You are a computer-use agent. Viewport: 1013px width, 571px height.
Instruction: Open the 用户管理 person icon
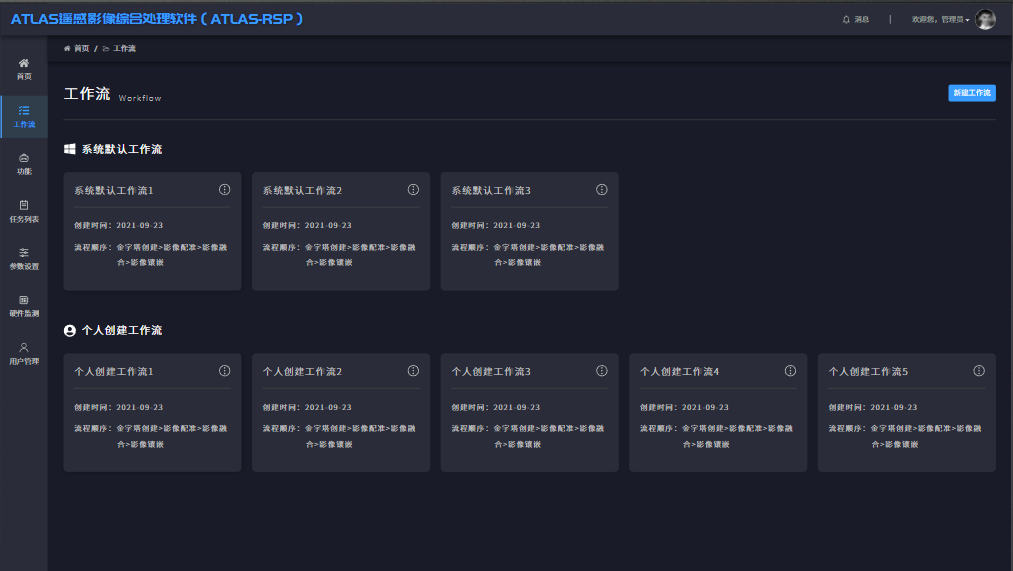coord(24,347)
